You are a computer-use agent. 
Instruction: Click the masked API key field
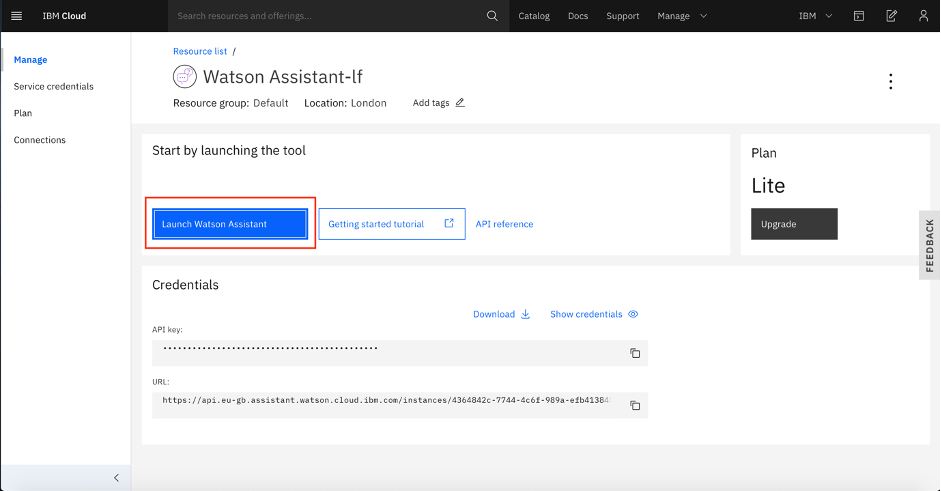click(x=400, y=353)
